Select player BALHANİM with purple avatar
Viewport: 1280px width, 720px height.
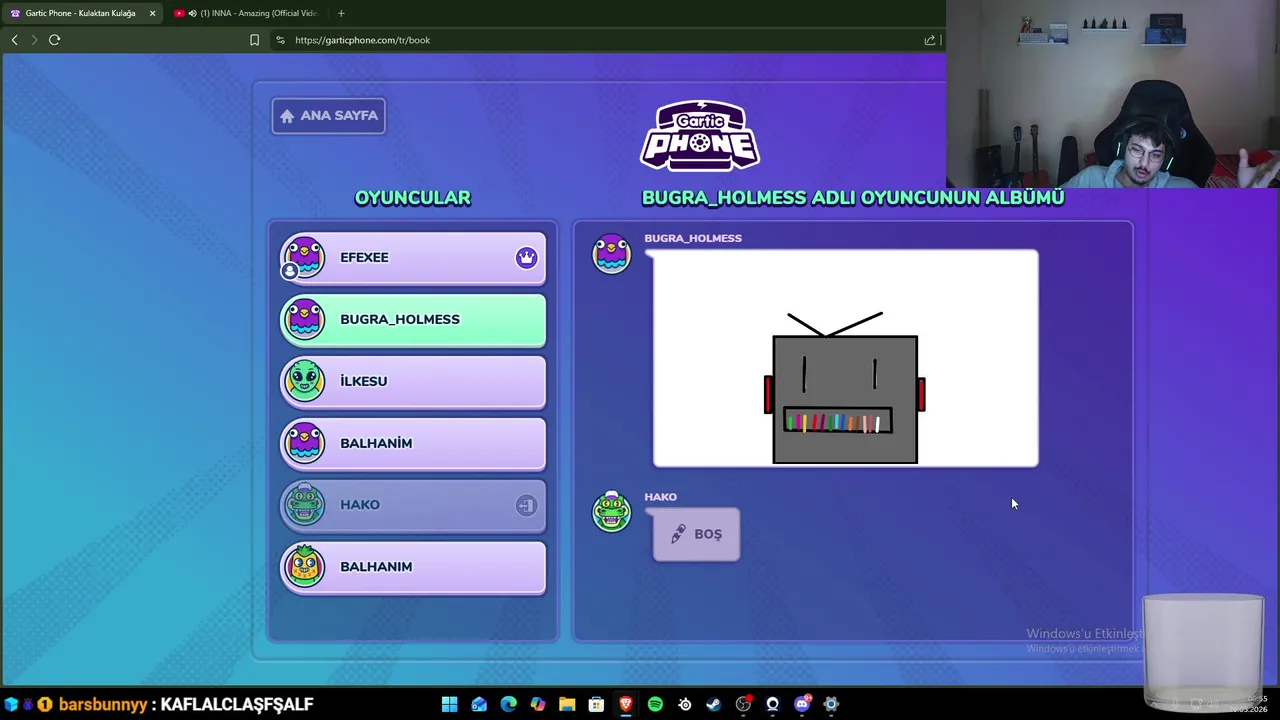tap(413, 444)
